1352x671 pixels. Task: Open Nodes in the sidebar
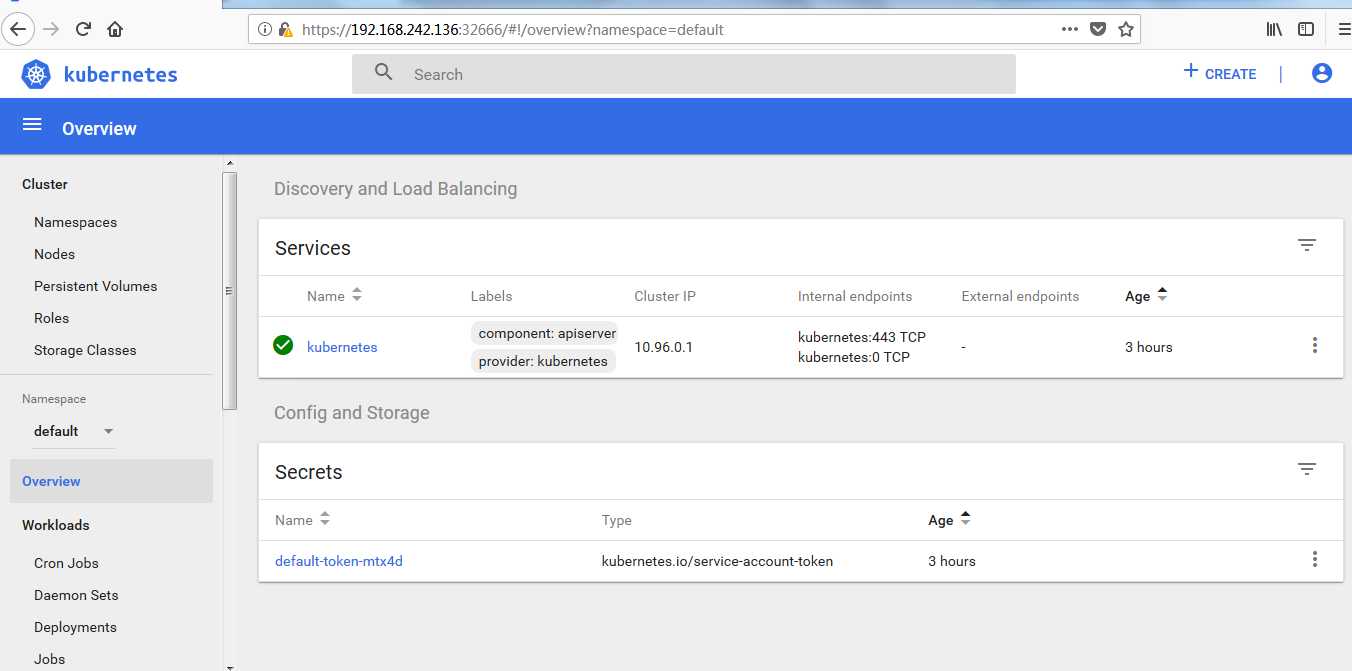pos(54,254)
